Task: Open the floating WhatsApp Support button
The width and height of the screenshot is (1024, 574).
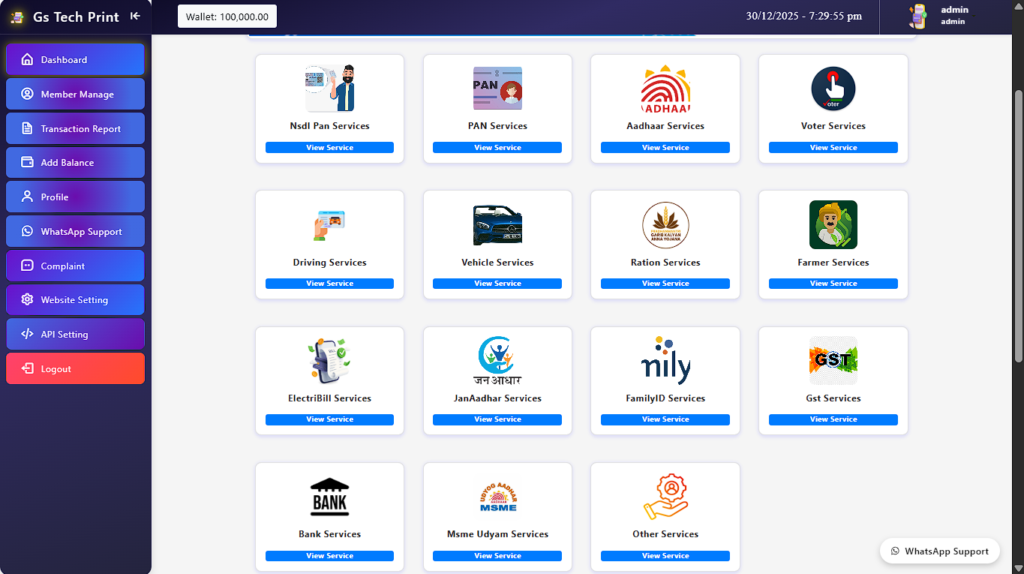Action: tap(939, 551)
